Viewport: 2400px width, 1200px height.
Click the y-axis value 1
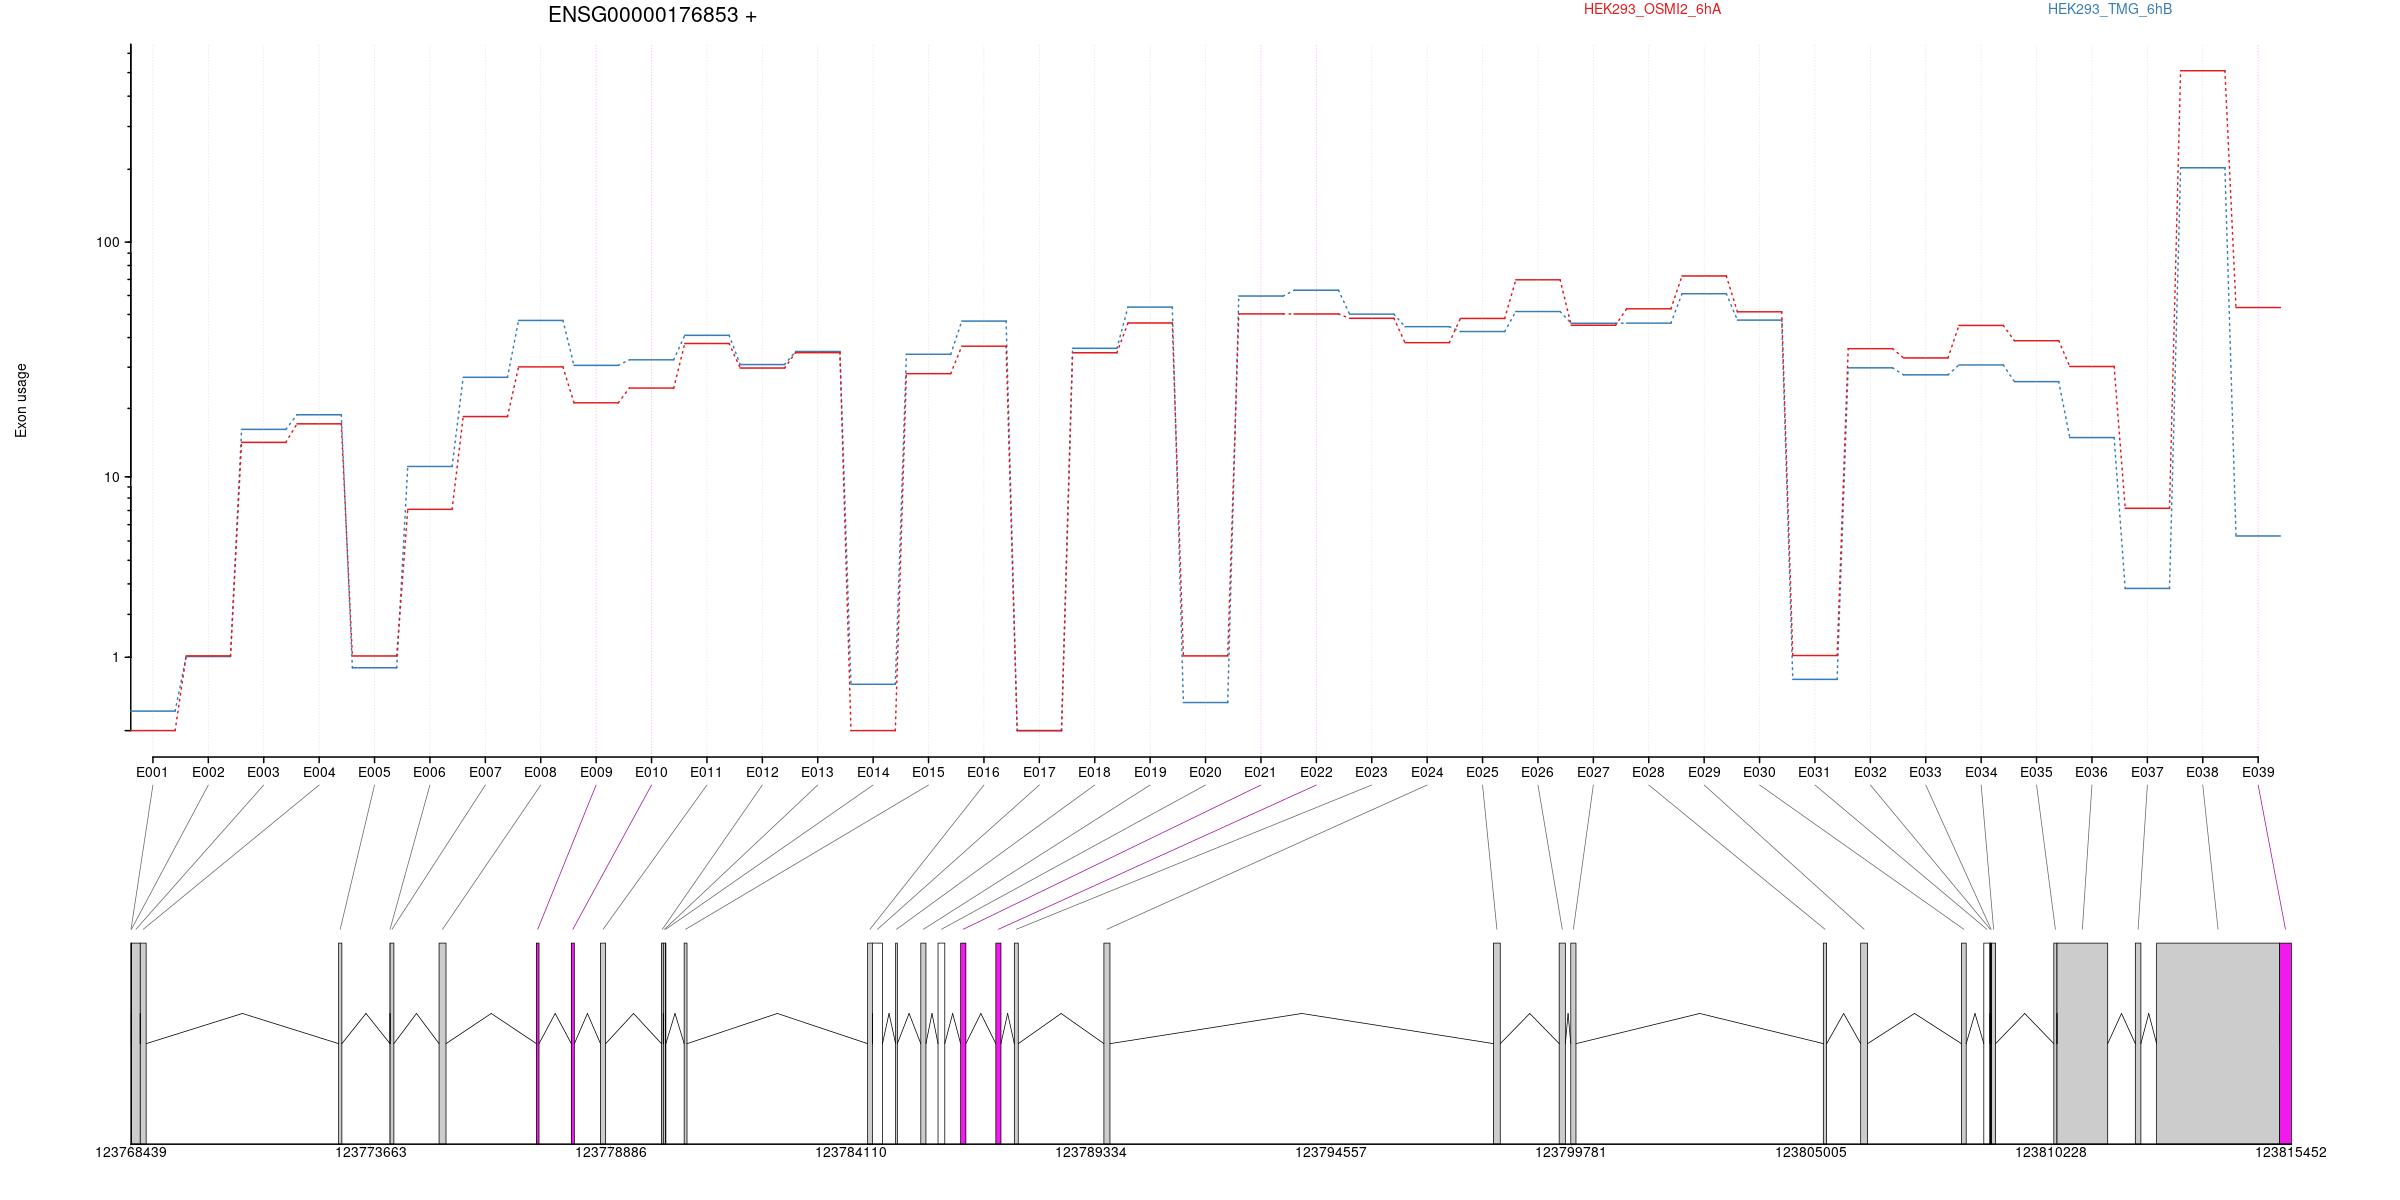coord(115,657)
